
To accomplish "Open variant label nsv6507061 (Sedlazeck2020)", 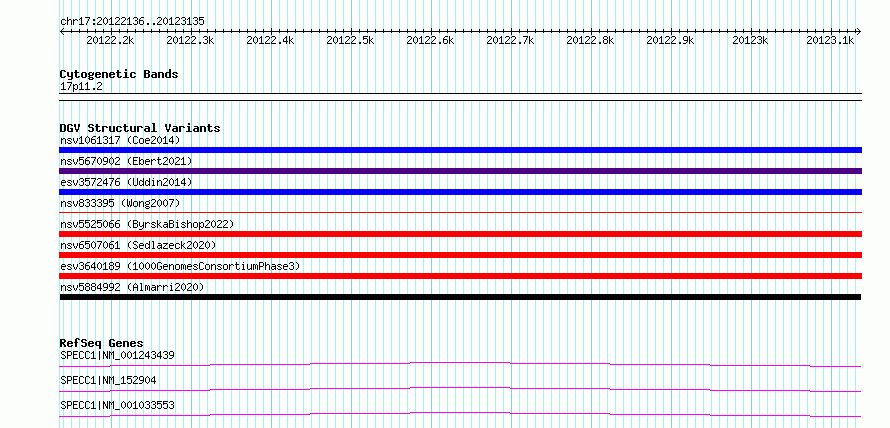I will (x=138, y=245).
